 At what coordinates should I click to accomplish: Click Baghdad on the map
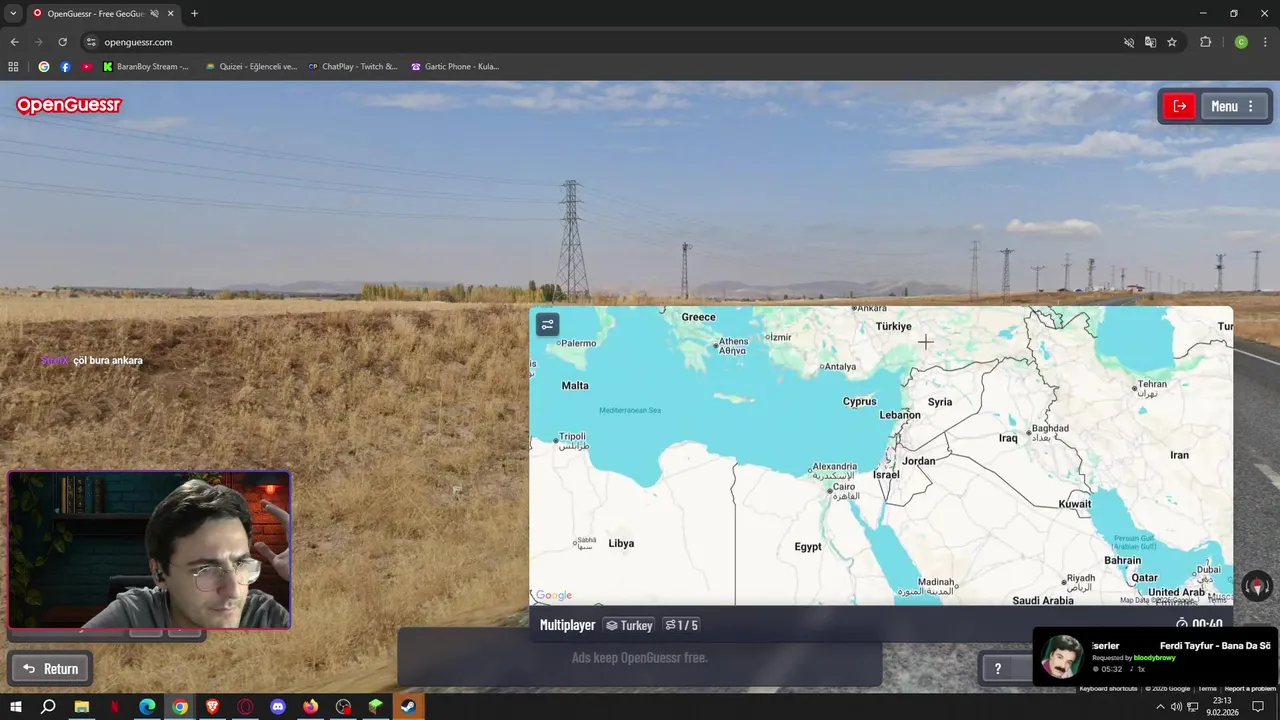pyautogui.click(x=1049, y=432)
